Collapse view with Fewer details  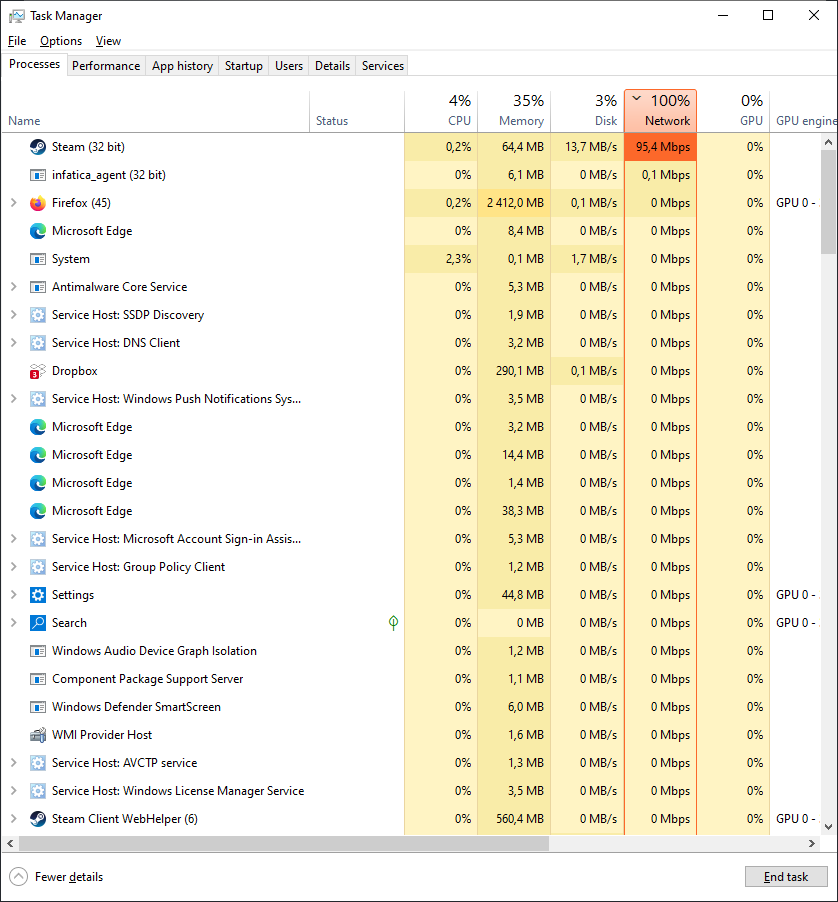tap(58, 877)
